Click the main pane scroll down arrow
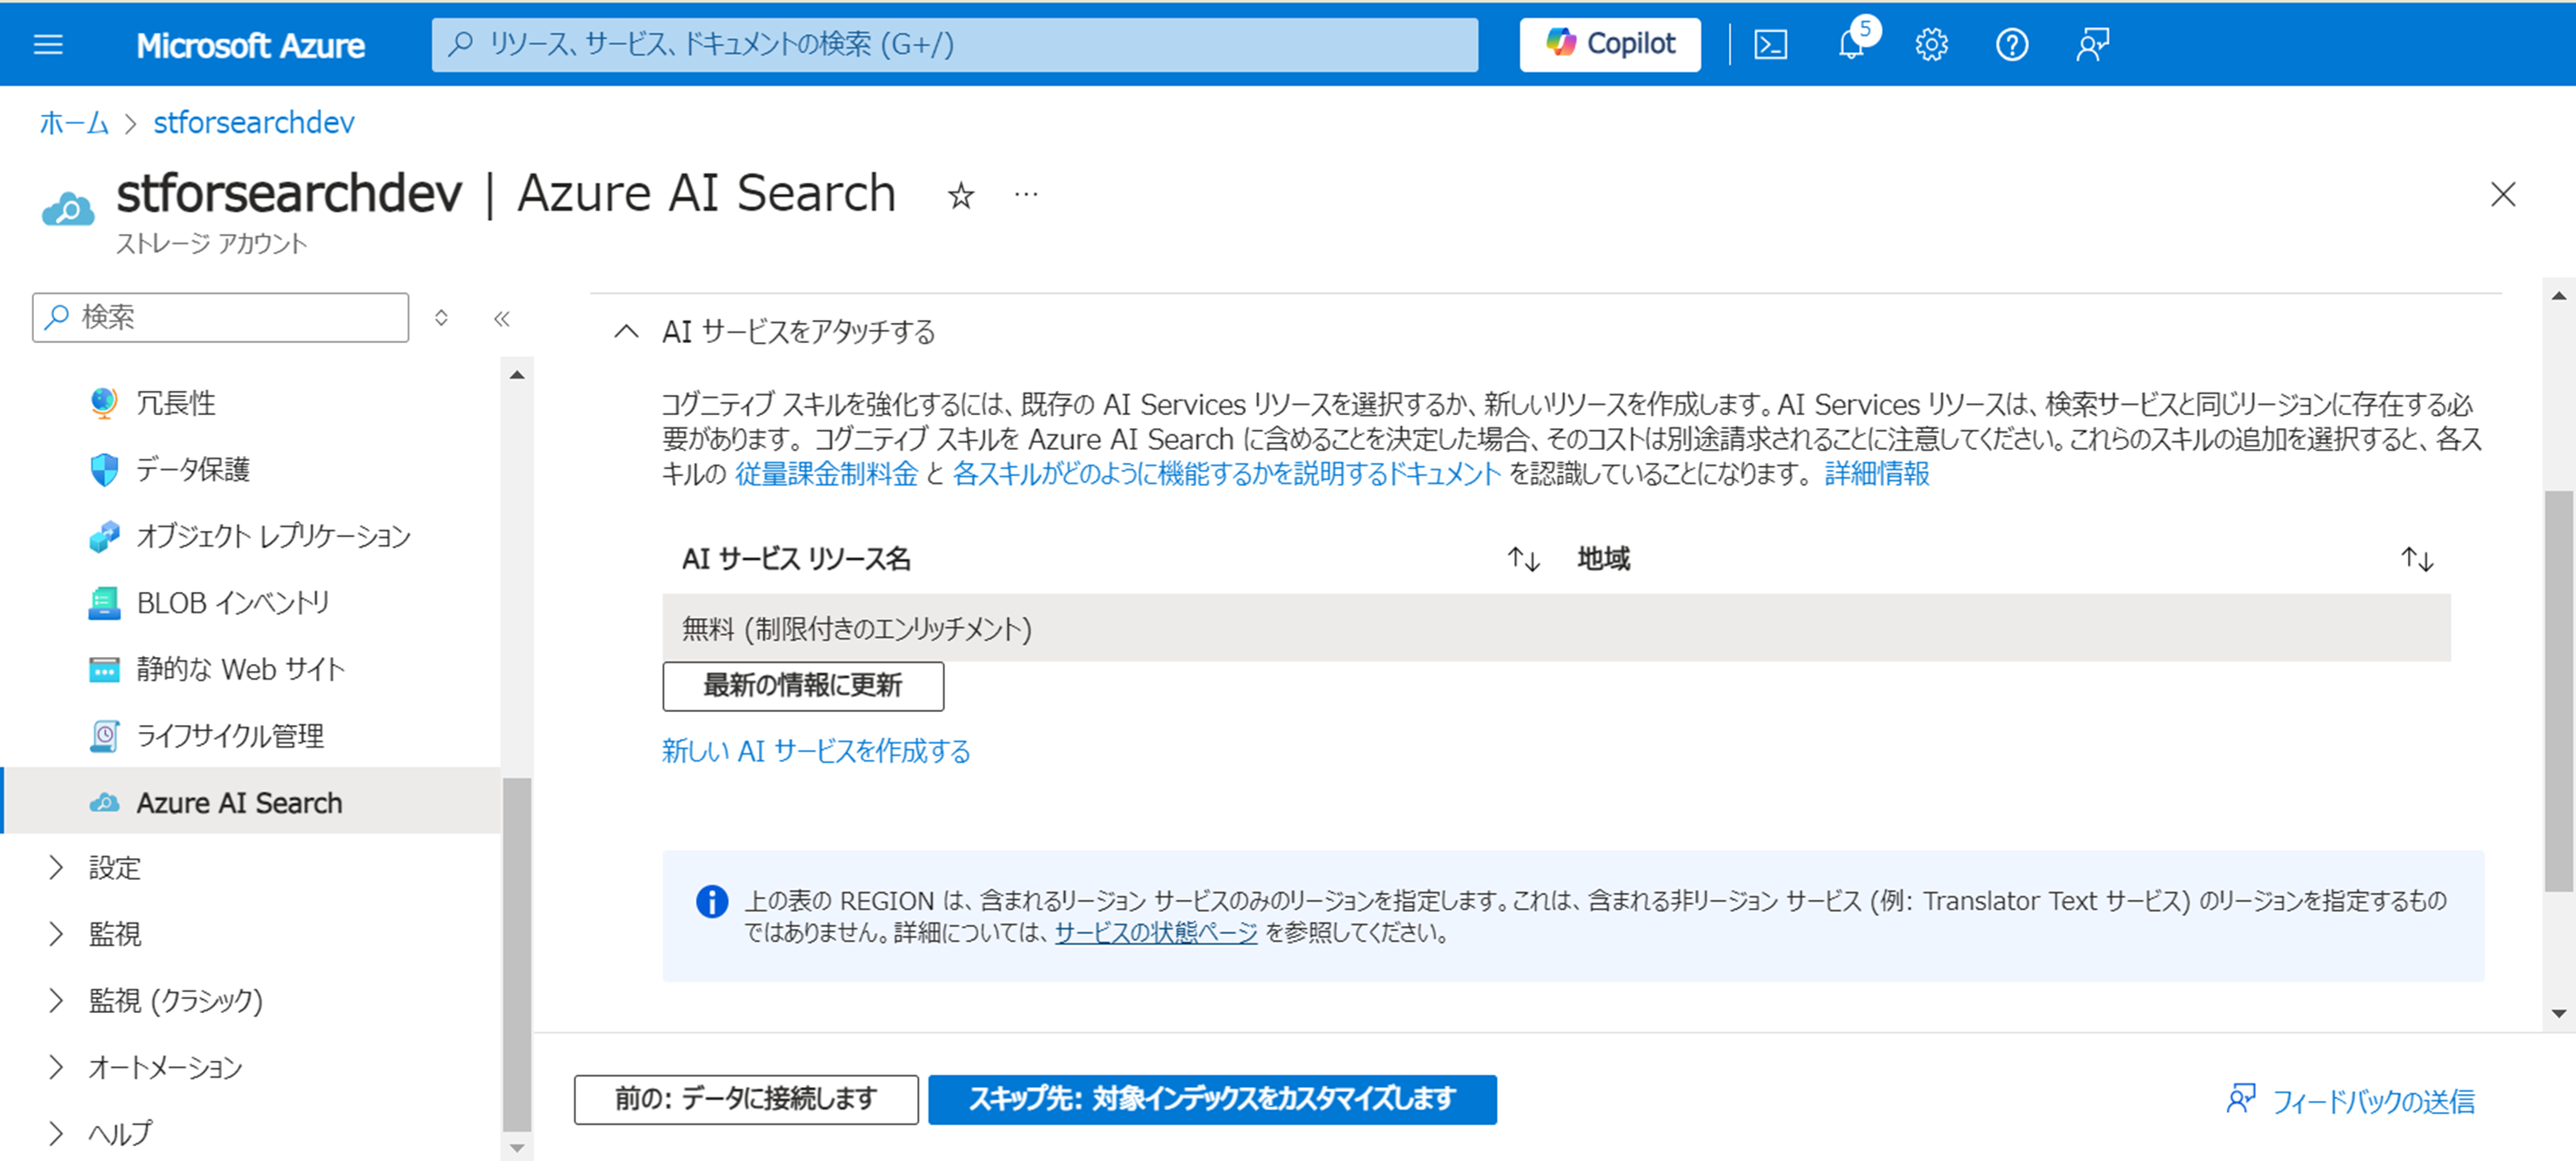The width and height of the screenshot is (2576, 1161). pyautogui.click(x=2559, y=1013)
